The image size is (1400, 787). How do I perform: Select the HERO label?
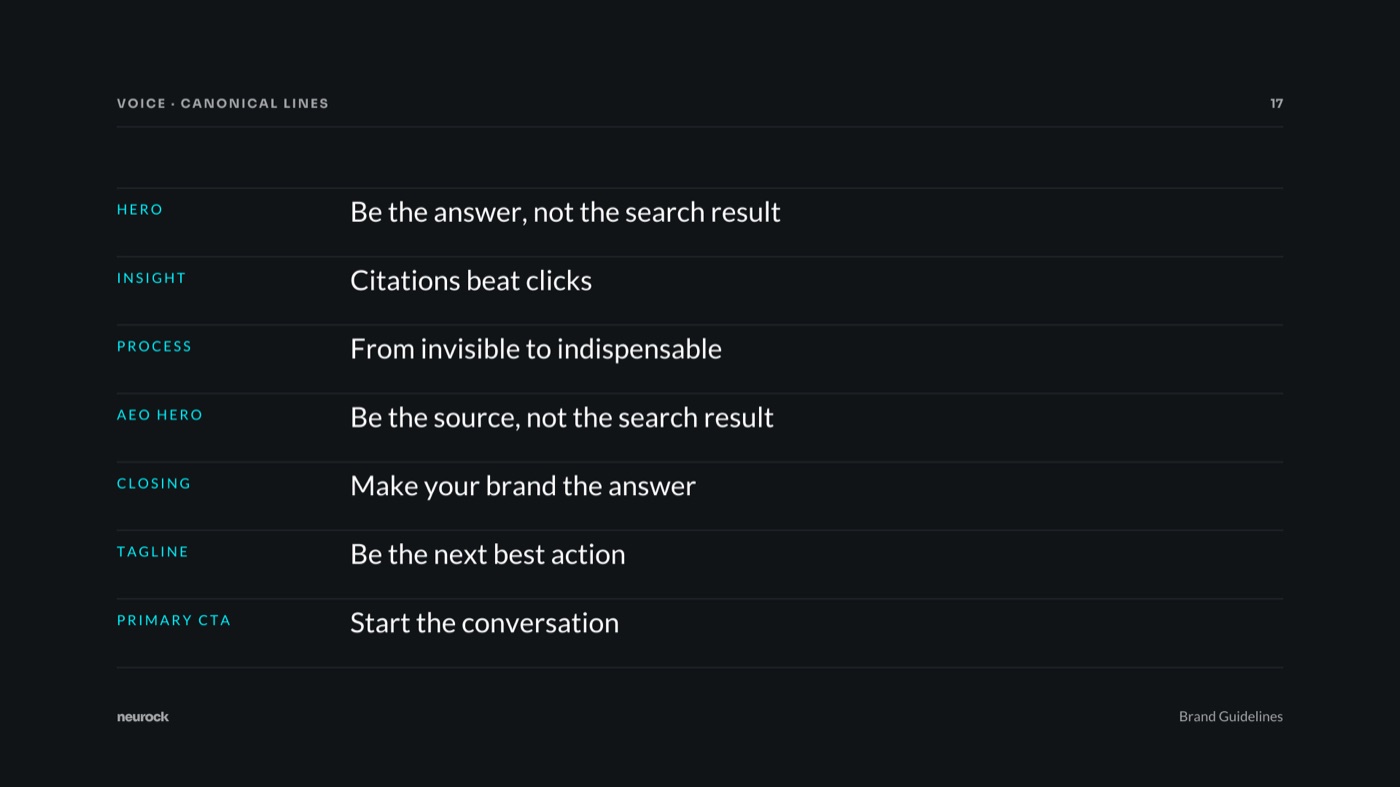(x=140, y=209)
